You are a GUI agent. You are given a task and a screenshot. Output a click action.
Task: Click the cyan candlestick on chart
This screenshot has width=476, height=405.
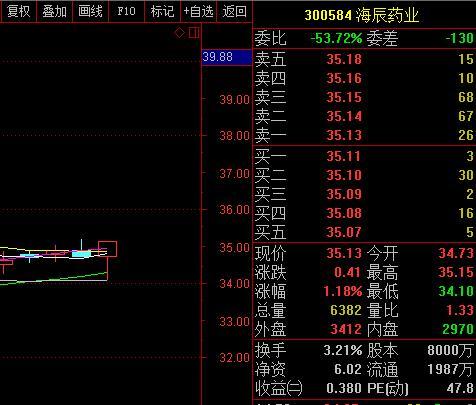click(x=82, y=254)
